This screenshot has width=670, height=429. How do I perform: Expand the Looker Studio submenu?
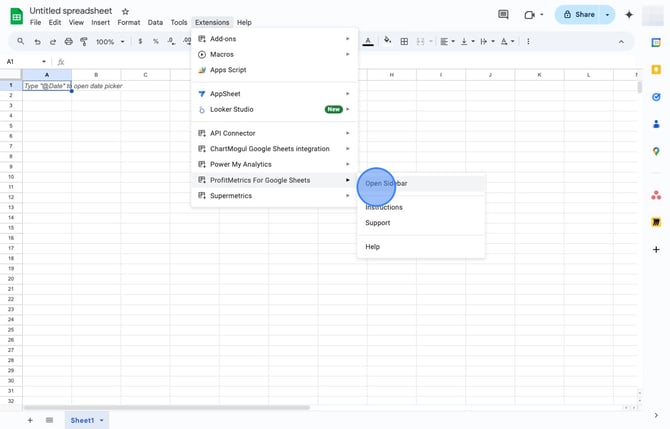tap(274, 109)
